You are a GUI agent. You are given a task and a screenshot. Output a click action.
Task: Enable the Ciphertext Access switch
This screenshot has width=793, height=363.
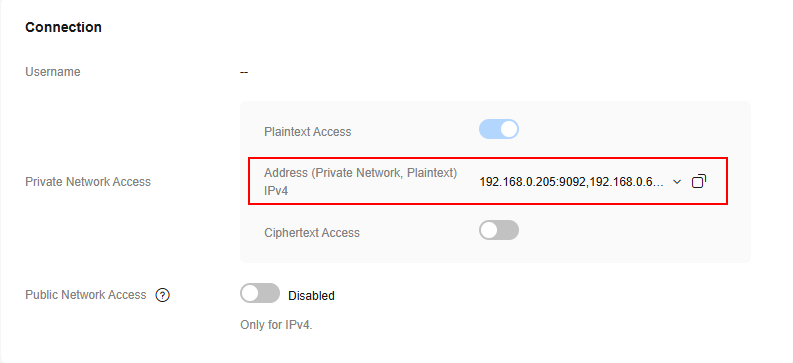coord(499,231)
